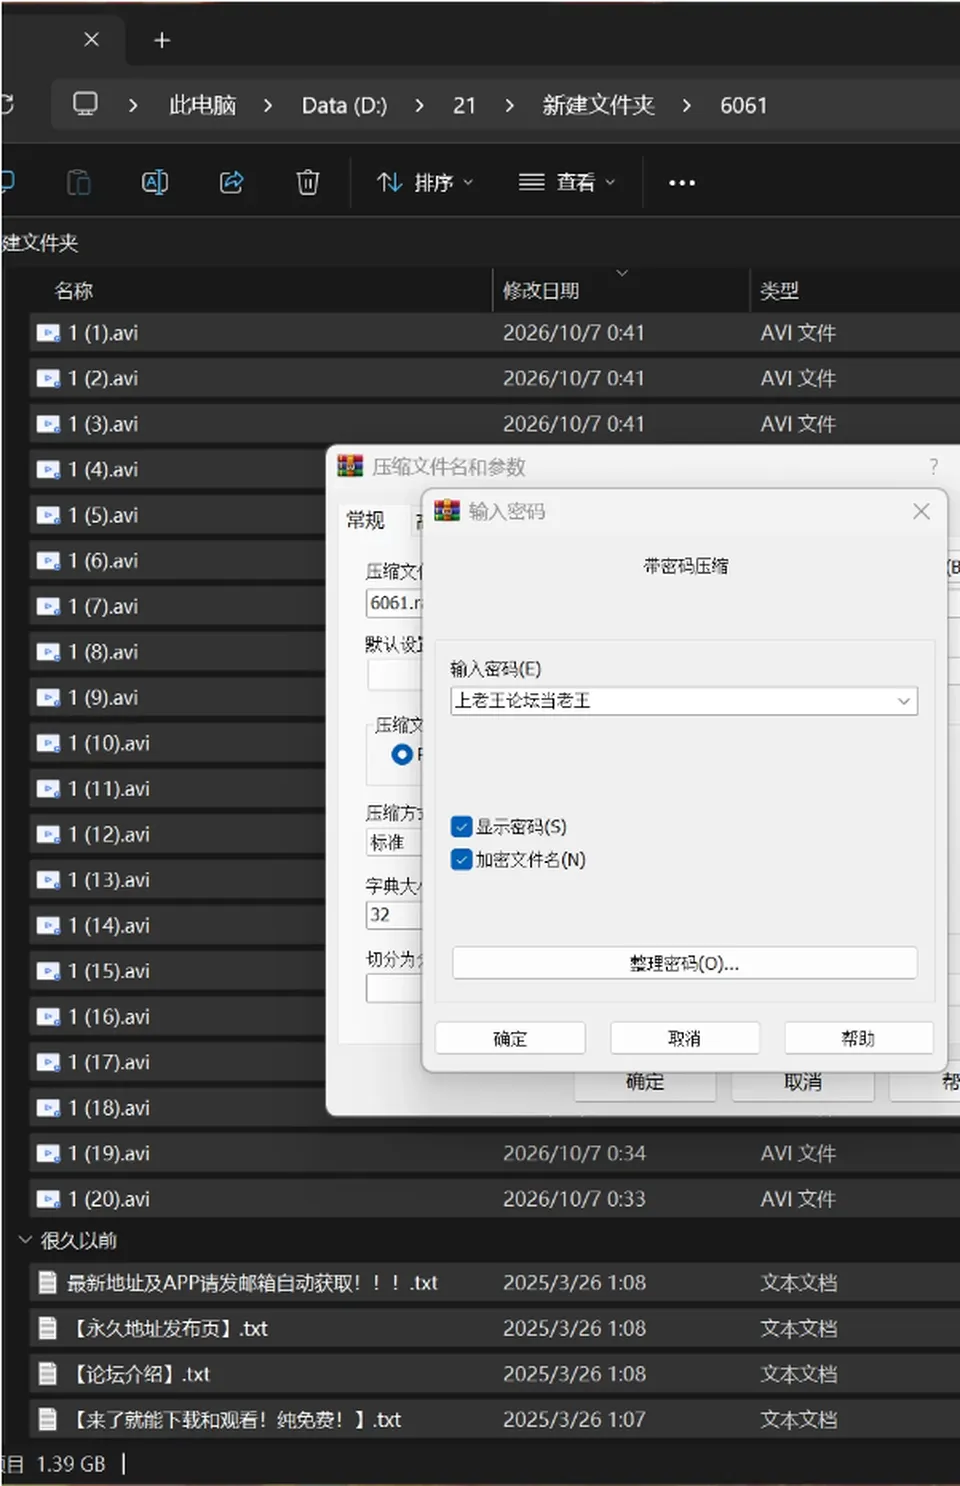The width and height of the screenshot is (960, 1486).
Task: Open the 排序 sort dropdown
Action: (x=424, y=182)
